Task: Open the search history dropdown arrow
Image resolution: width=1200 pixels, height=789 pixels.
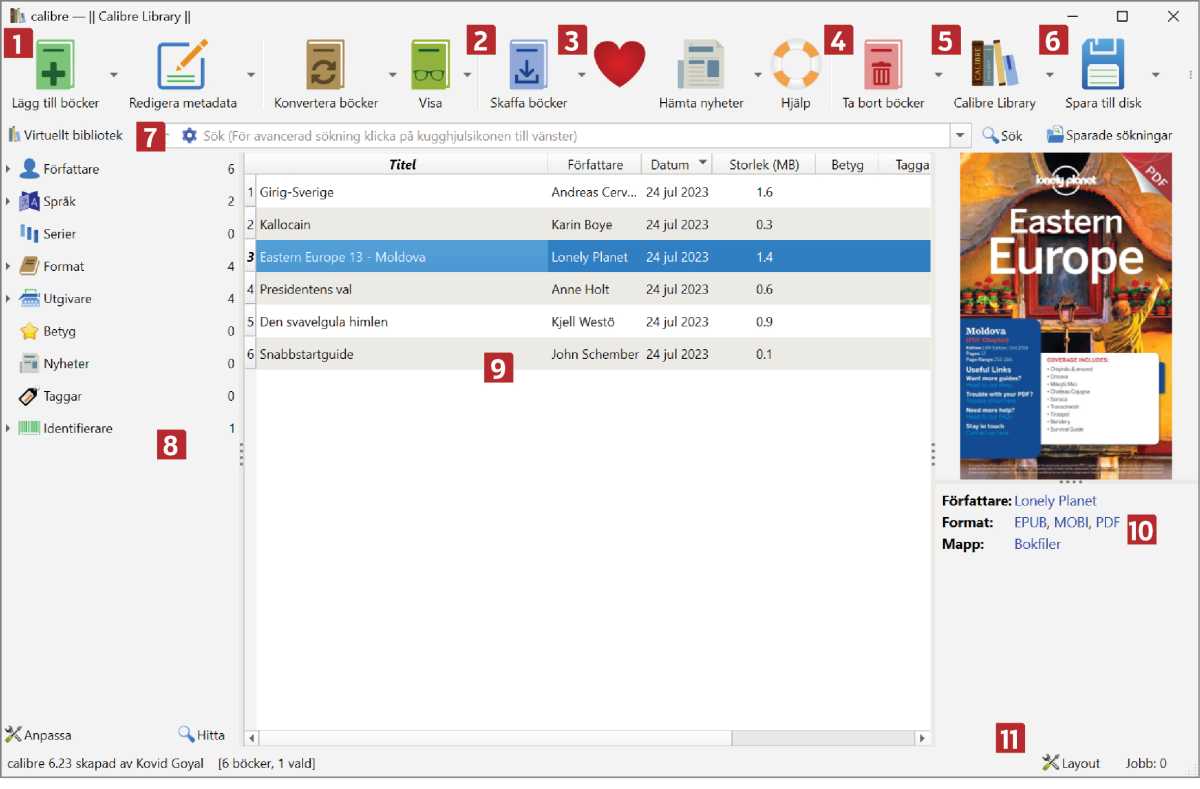Action: [x=961, y=135]
